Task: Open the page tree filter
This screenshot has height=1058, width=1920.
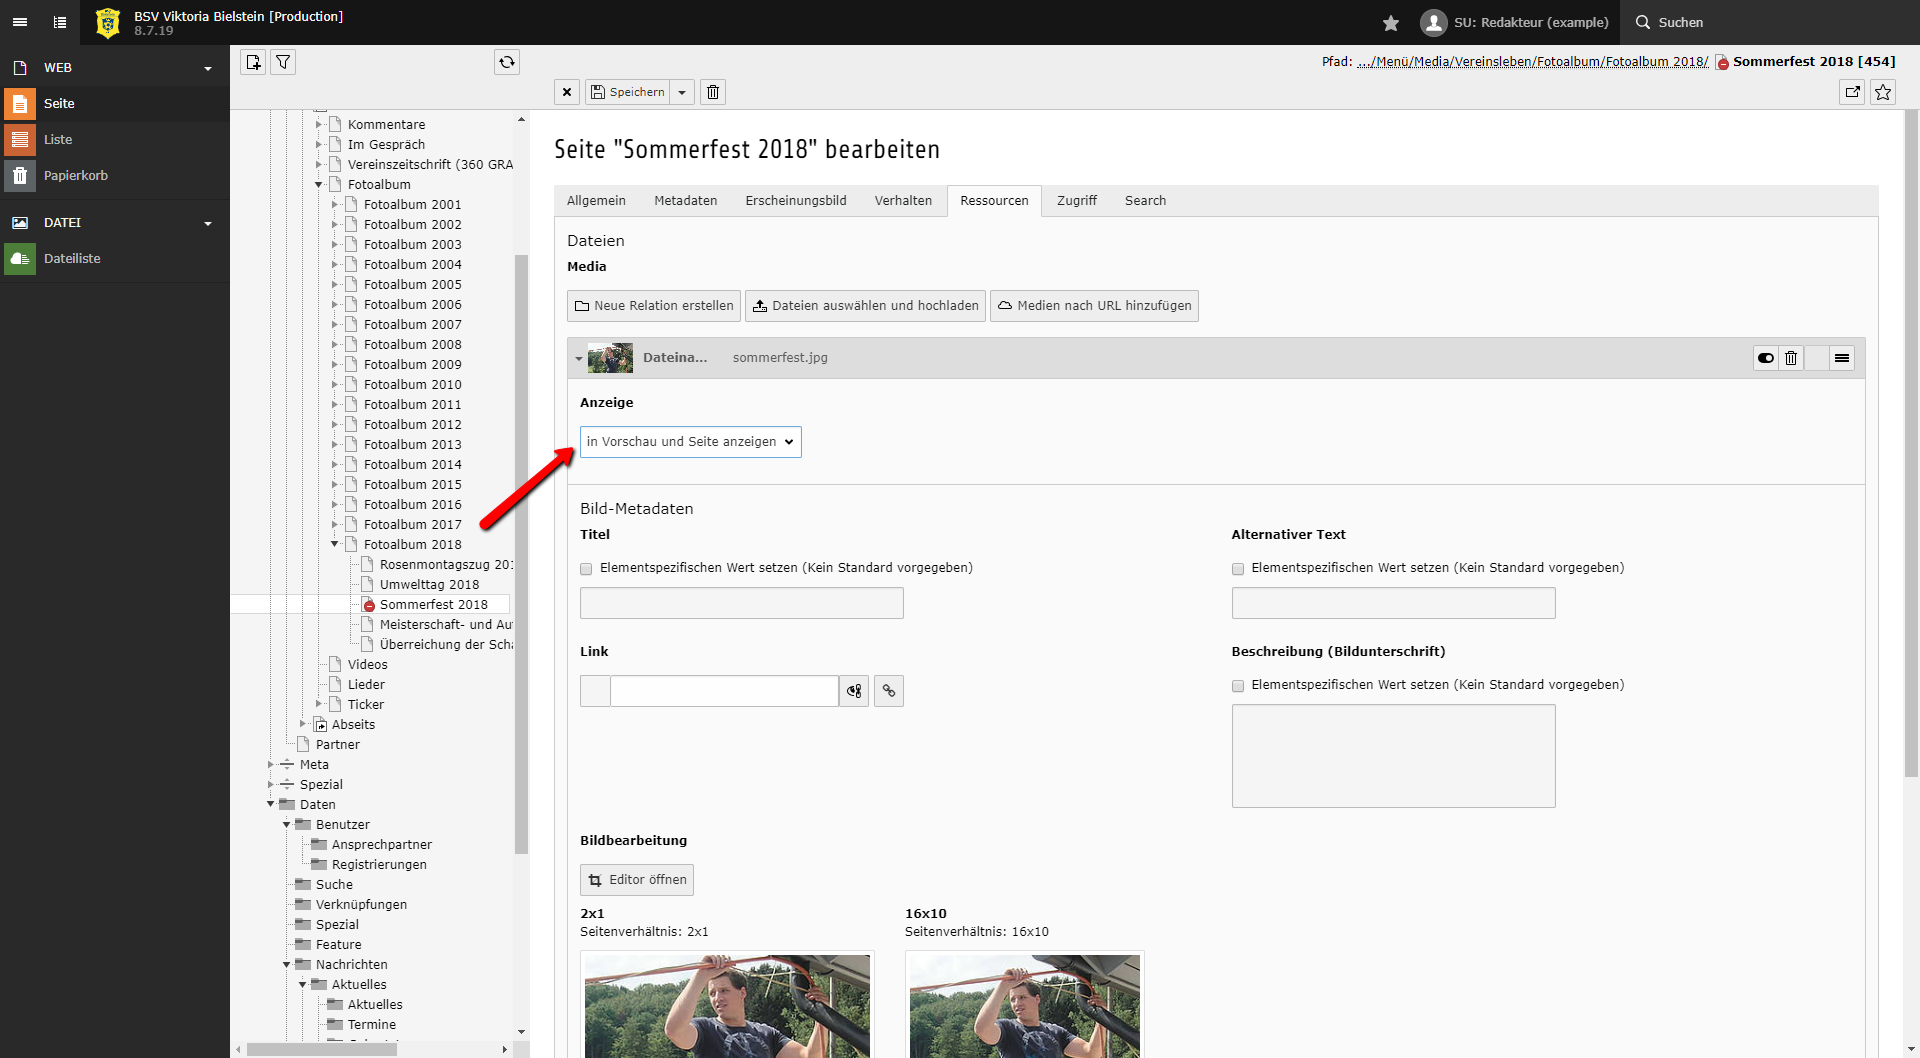Action: [283, 62]
